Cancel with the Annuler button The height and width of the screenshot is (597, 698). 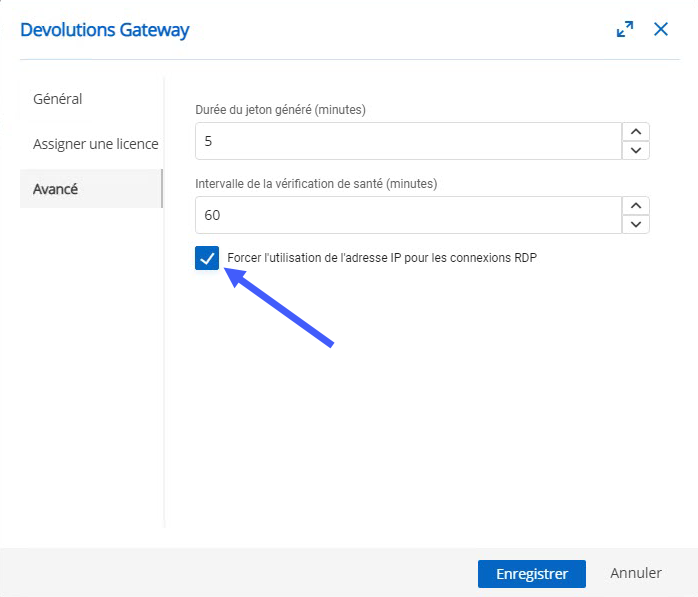636,573
